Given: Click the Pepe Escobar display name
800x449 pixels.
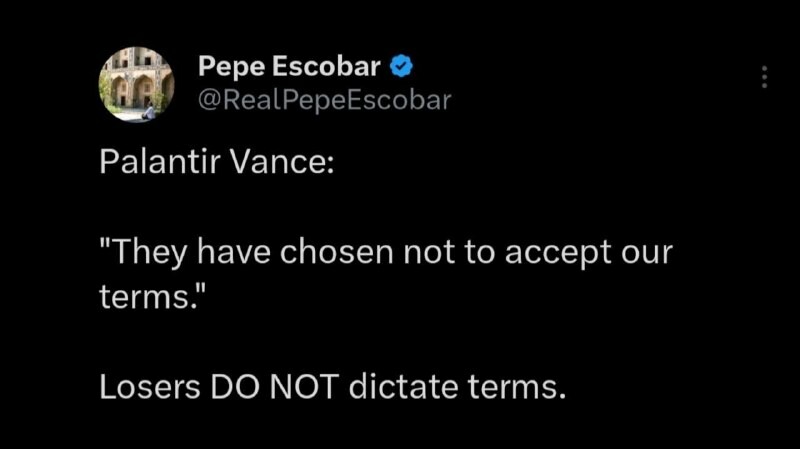Looking at the screenshot, I should (x=289, y=67).
